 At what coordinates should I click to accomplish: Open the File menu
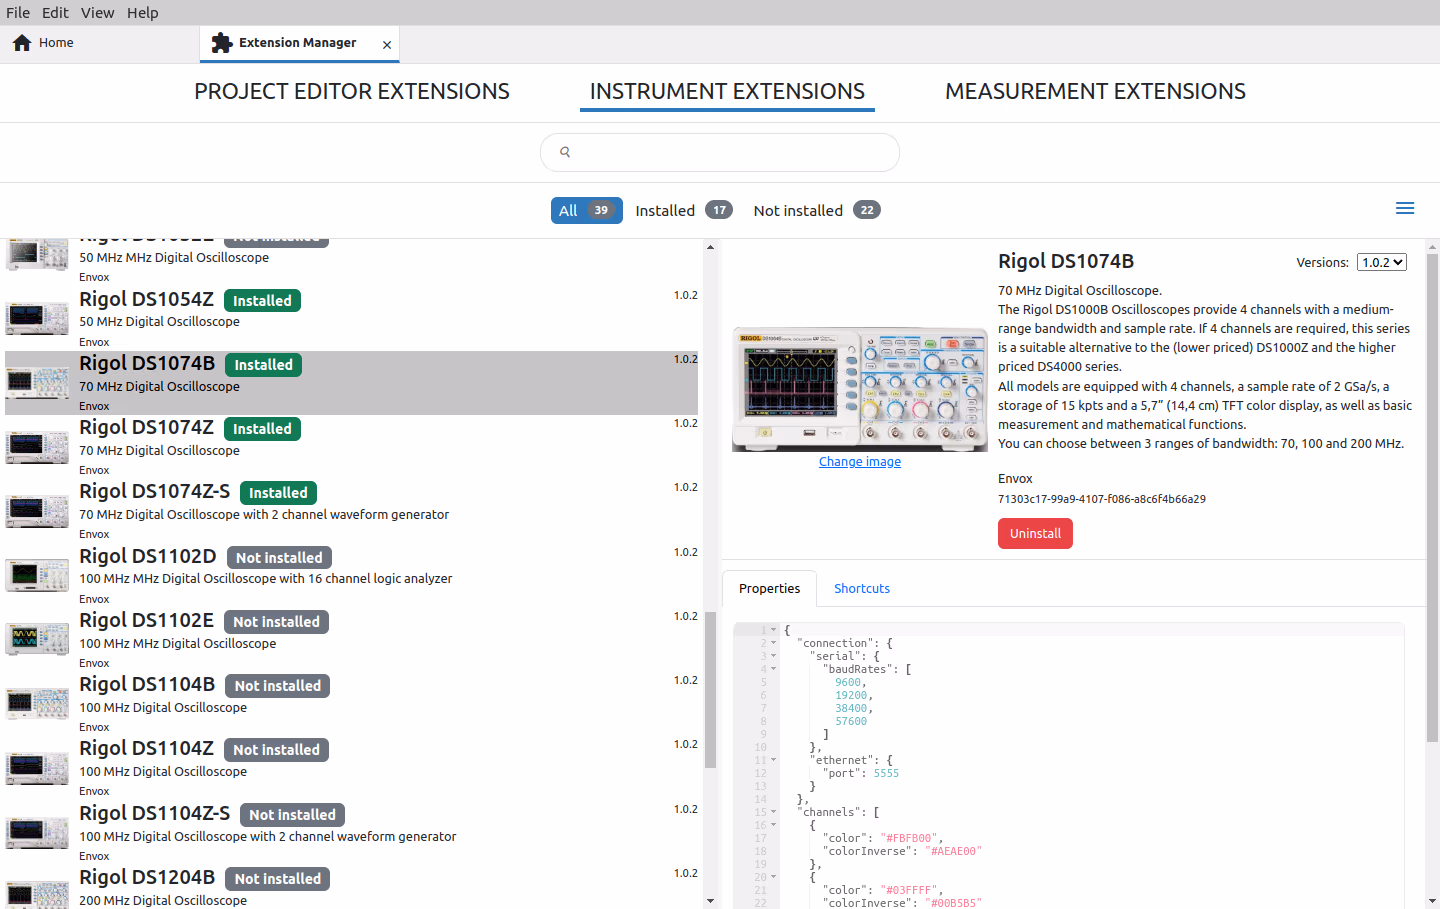tap(18, 13)
